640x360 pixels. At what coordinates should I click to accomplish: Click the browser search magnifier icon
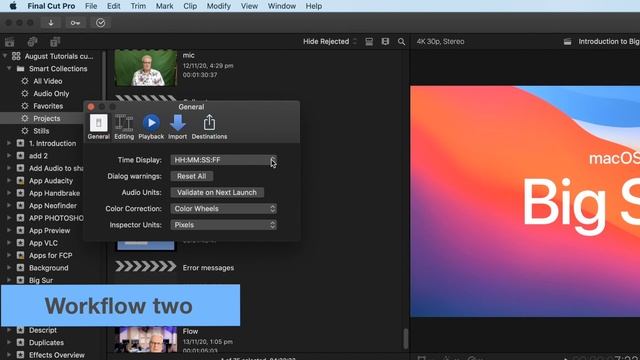coord(402,42)
